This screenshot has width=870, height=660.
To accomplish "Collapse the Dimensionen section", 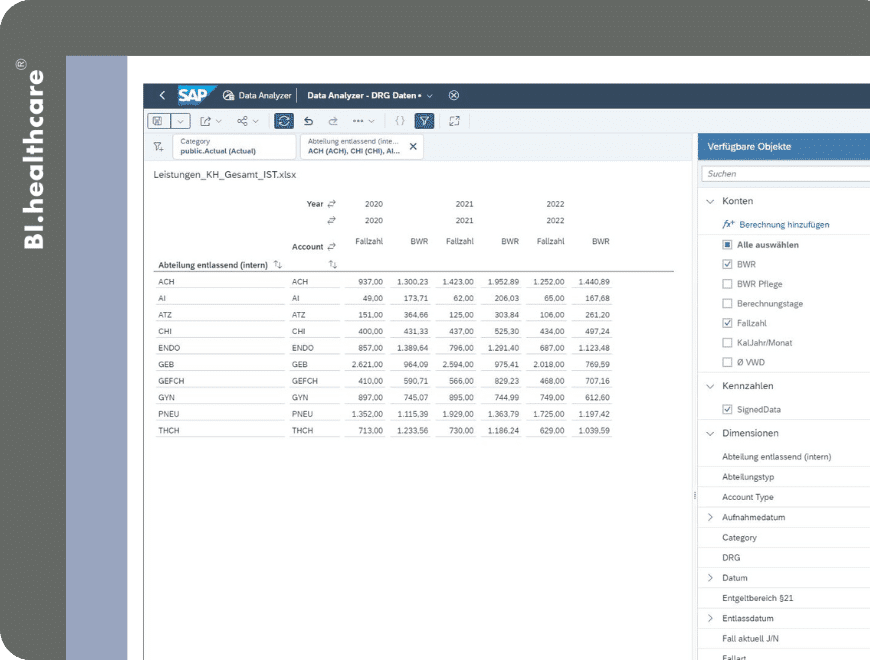I will click(x=710, y=433).
